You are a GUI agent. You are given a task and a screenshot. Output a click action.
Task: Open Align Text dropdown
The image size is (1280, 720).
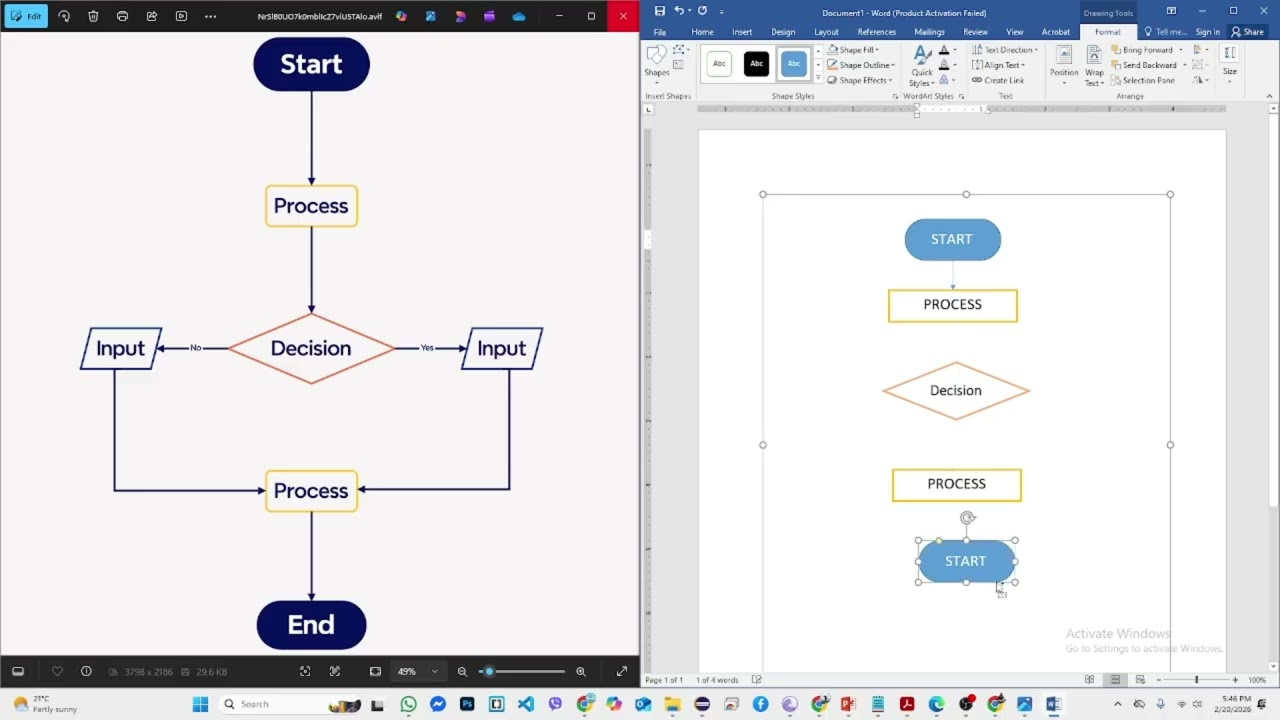pyautogui.click(x=998, y=65)
